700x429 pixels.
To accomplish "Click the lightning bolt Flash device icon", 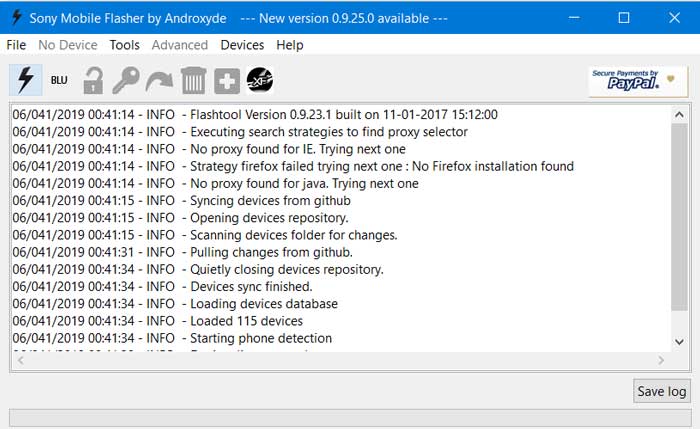I will (26, 80).
